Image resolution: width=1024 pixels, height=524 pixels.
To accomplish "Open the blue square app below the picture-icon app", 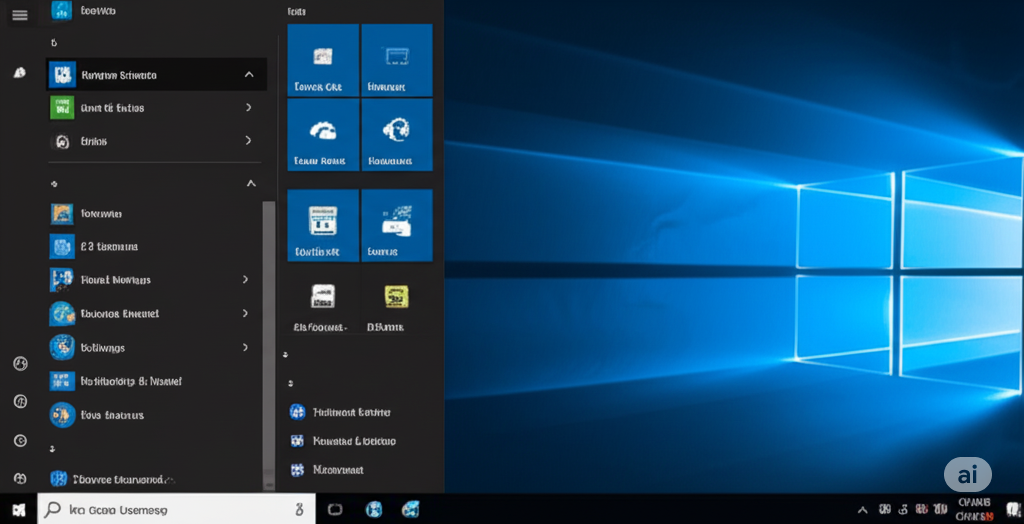I will (x=62, y=247).
